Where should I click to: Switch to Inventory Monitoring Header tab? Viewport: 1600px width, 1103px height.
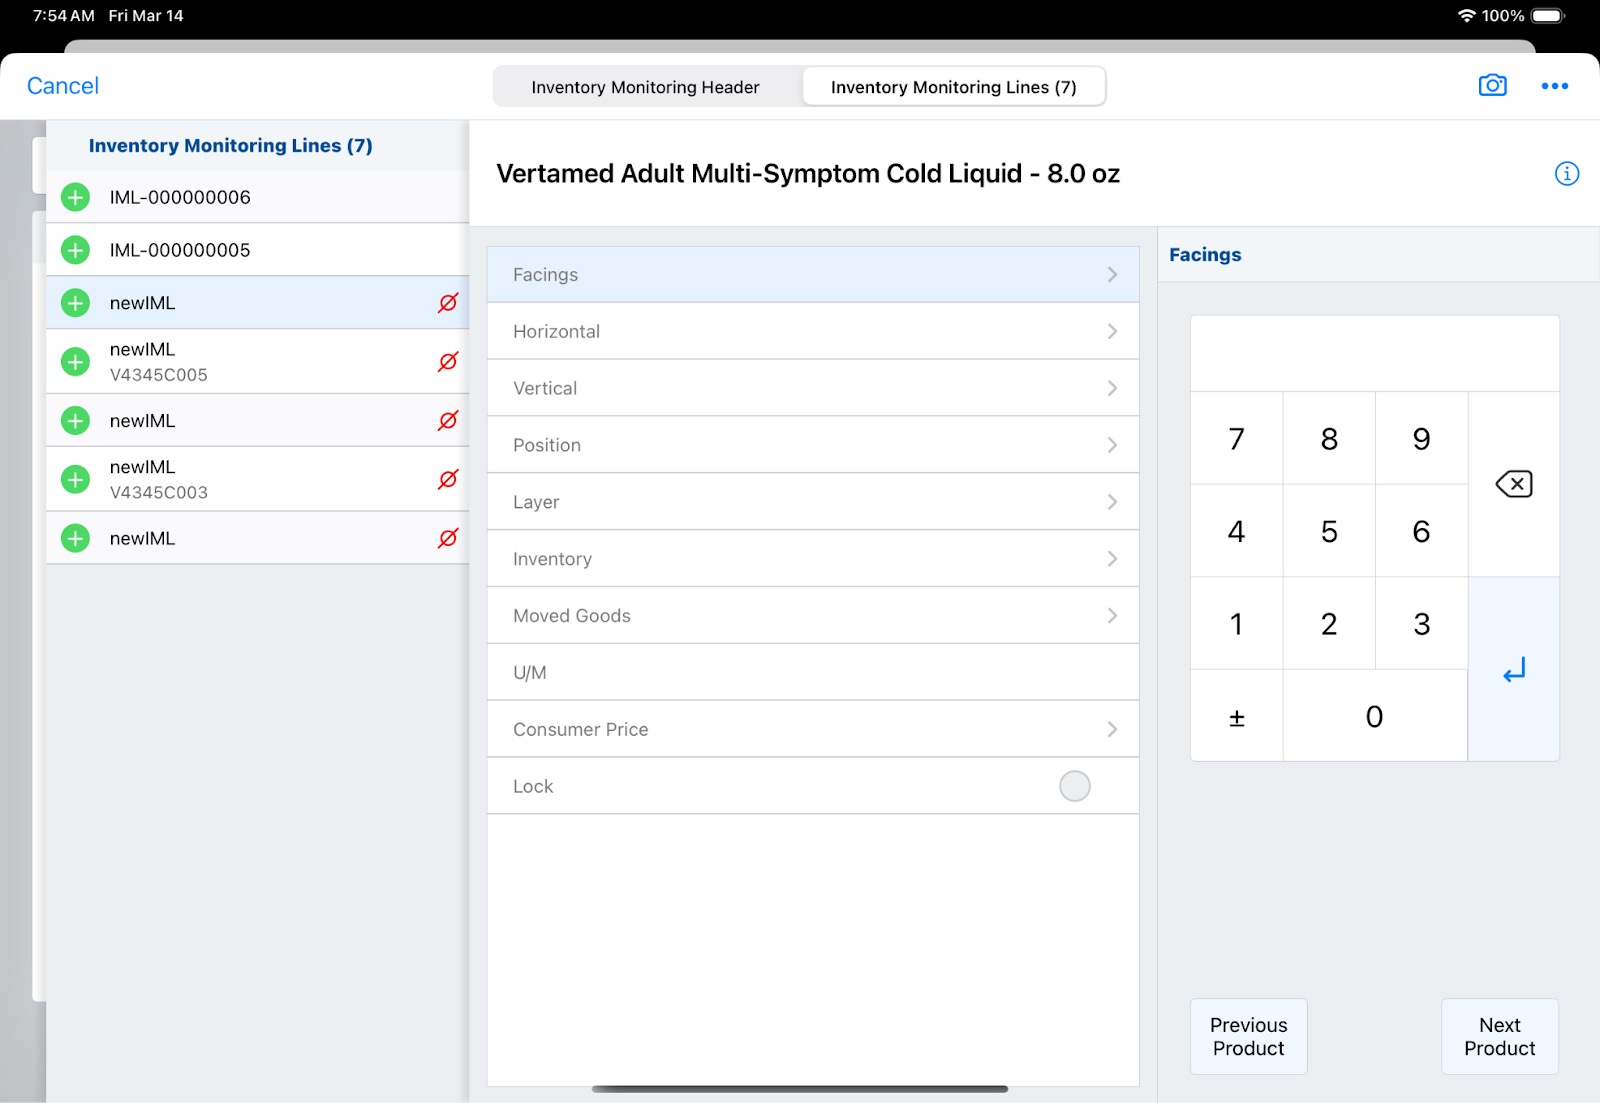(x=645, y=87)
